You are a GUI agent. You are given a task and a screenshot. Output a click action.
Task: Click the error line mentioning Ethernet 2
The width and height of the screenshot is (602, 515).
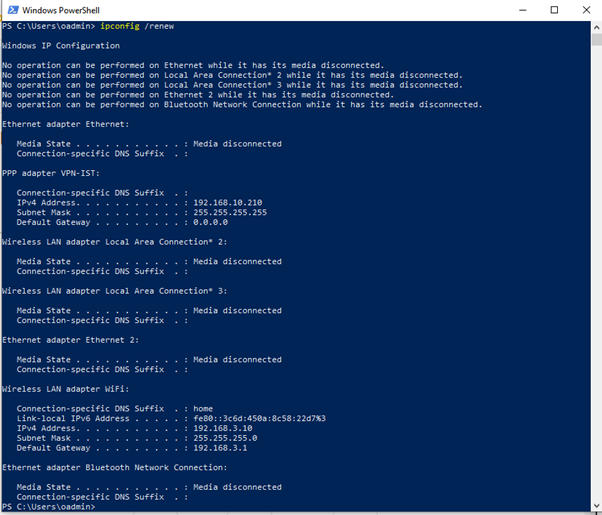coord(198,94)
